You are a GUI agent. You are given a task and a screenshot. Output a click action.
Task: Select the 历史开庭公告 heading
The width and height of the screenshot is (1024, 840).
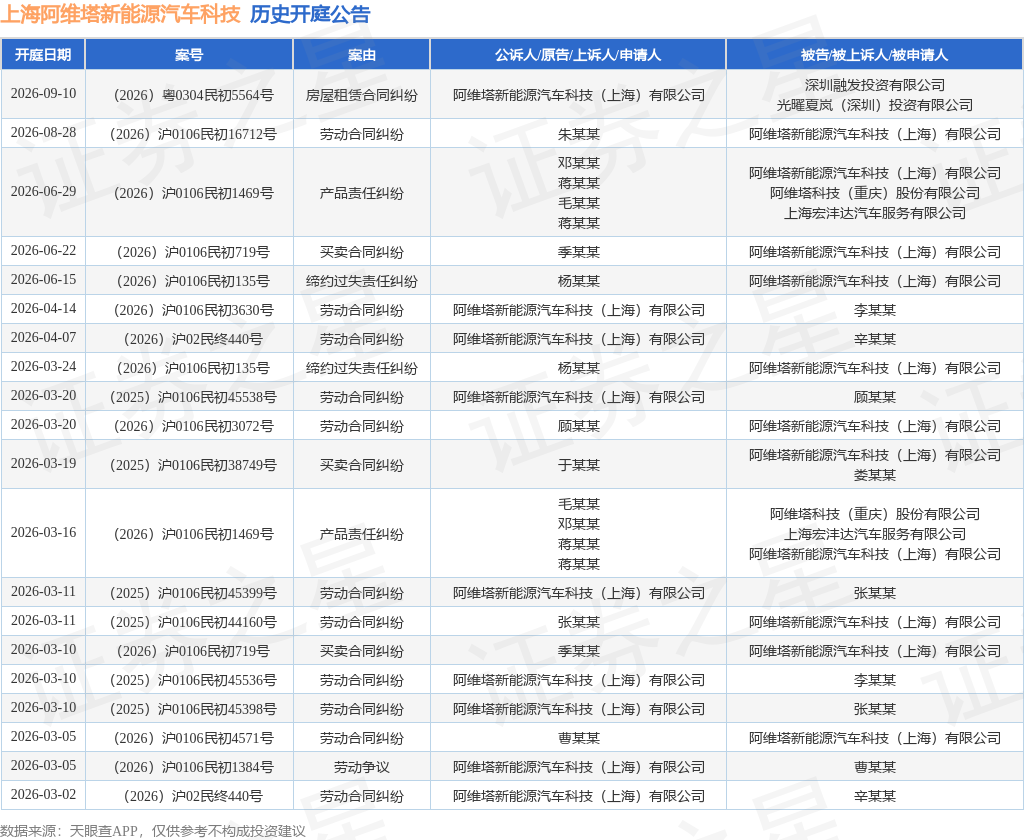click(310, 14)
